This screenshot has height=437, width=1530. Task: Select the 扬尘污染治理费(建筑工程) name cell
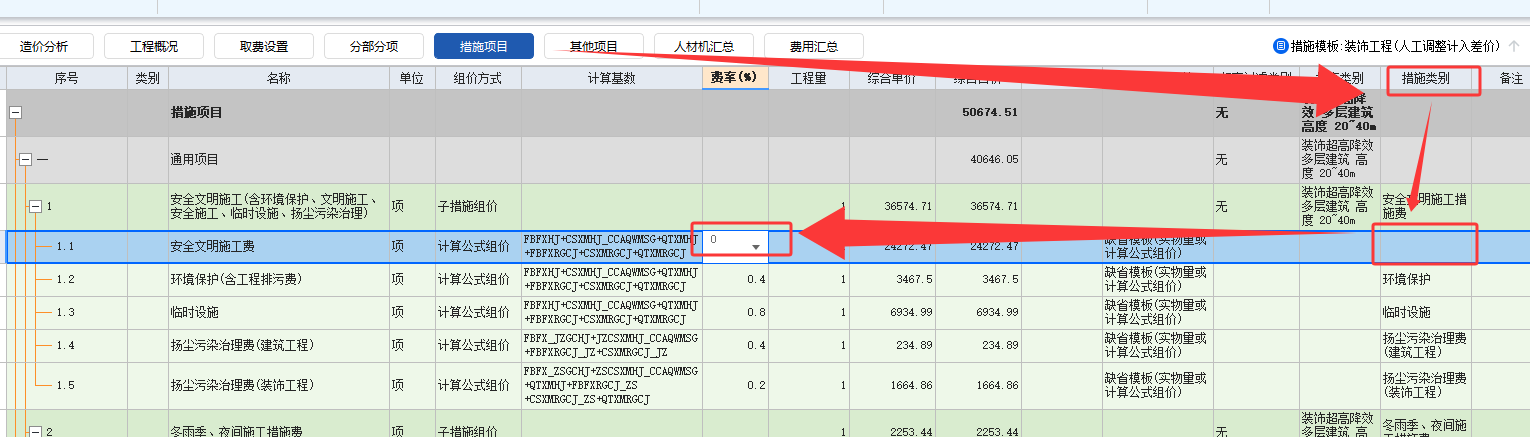(279, 346)
